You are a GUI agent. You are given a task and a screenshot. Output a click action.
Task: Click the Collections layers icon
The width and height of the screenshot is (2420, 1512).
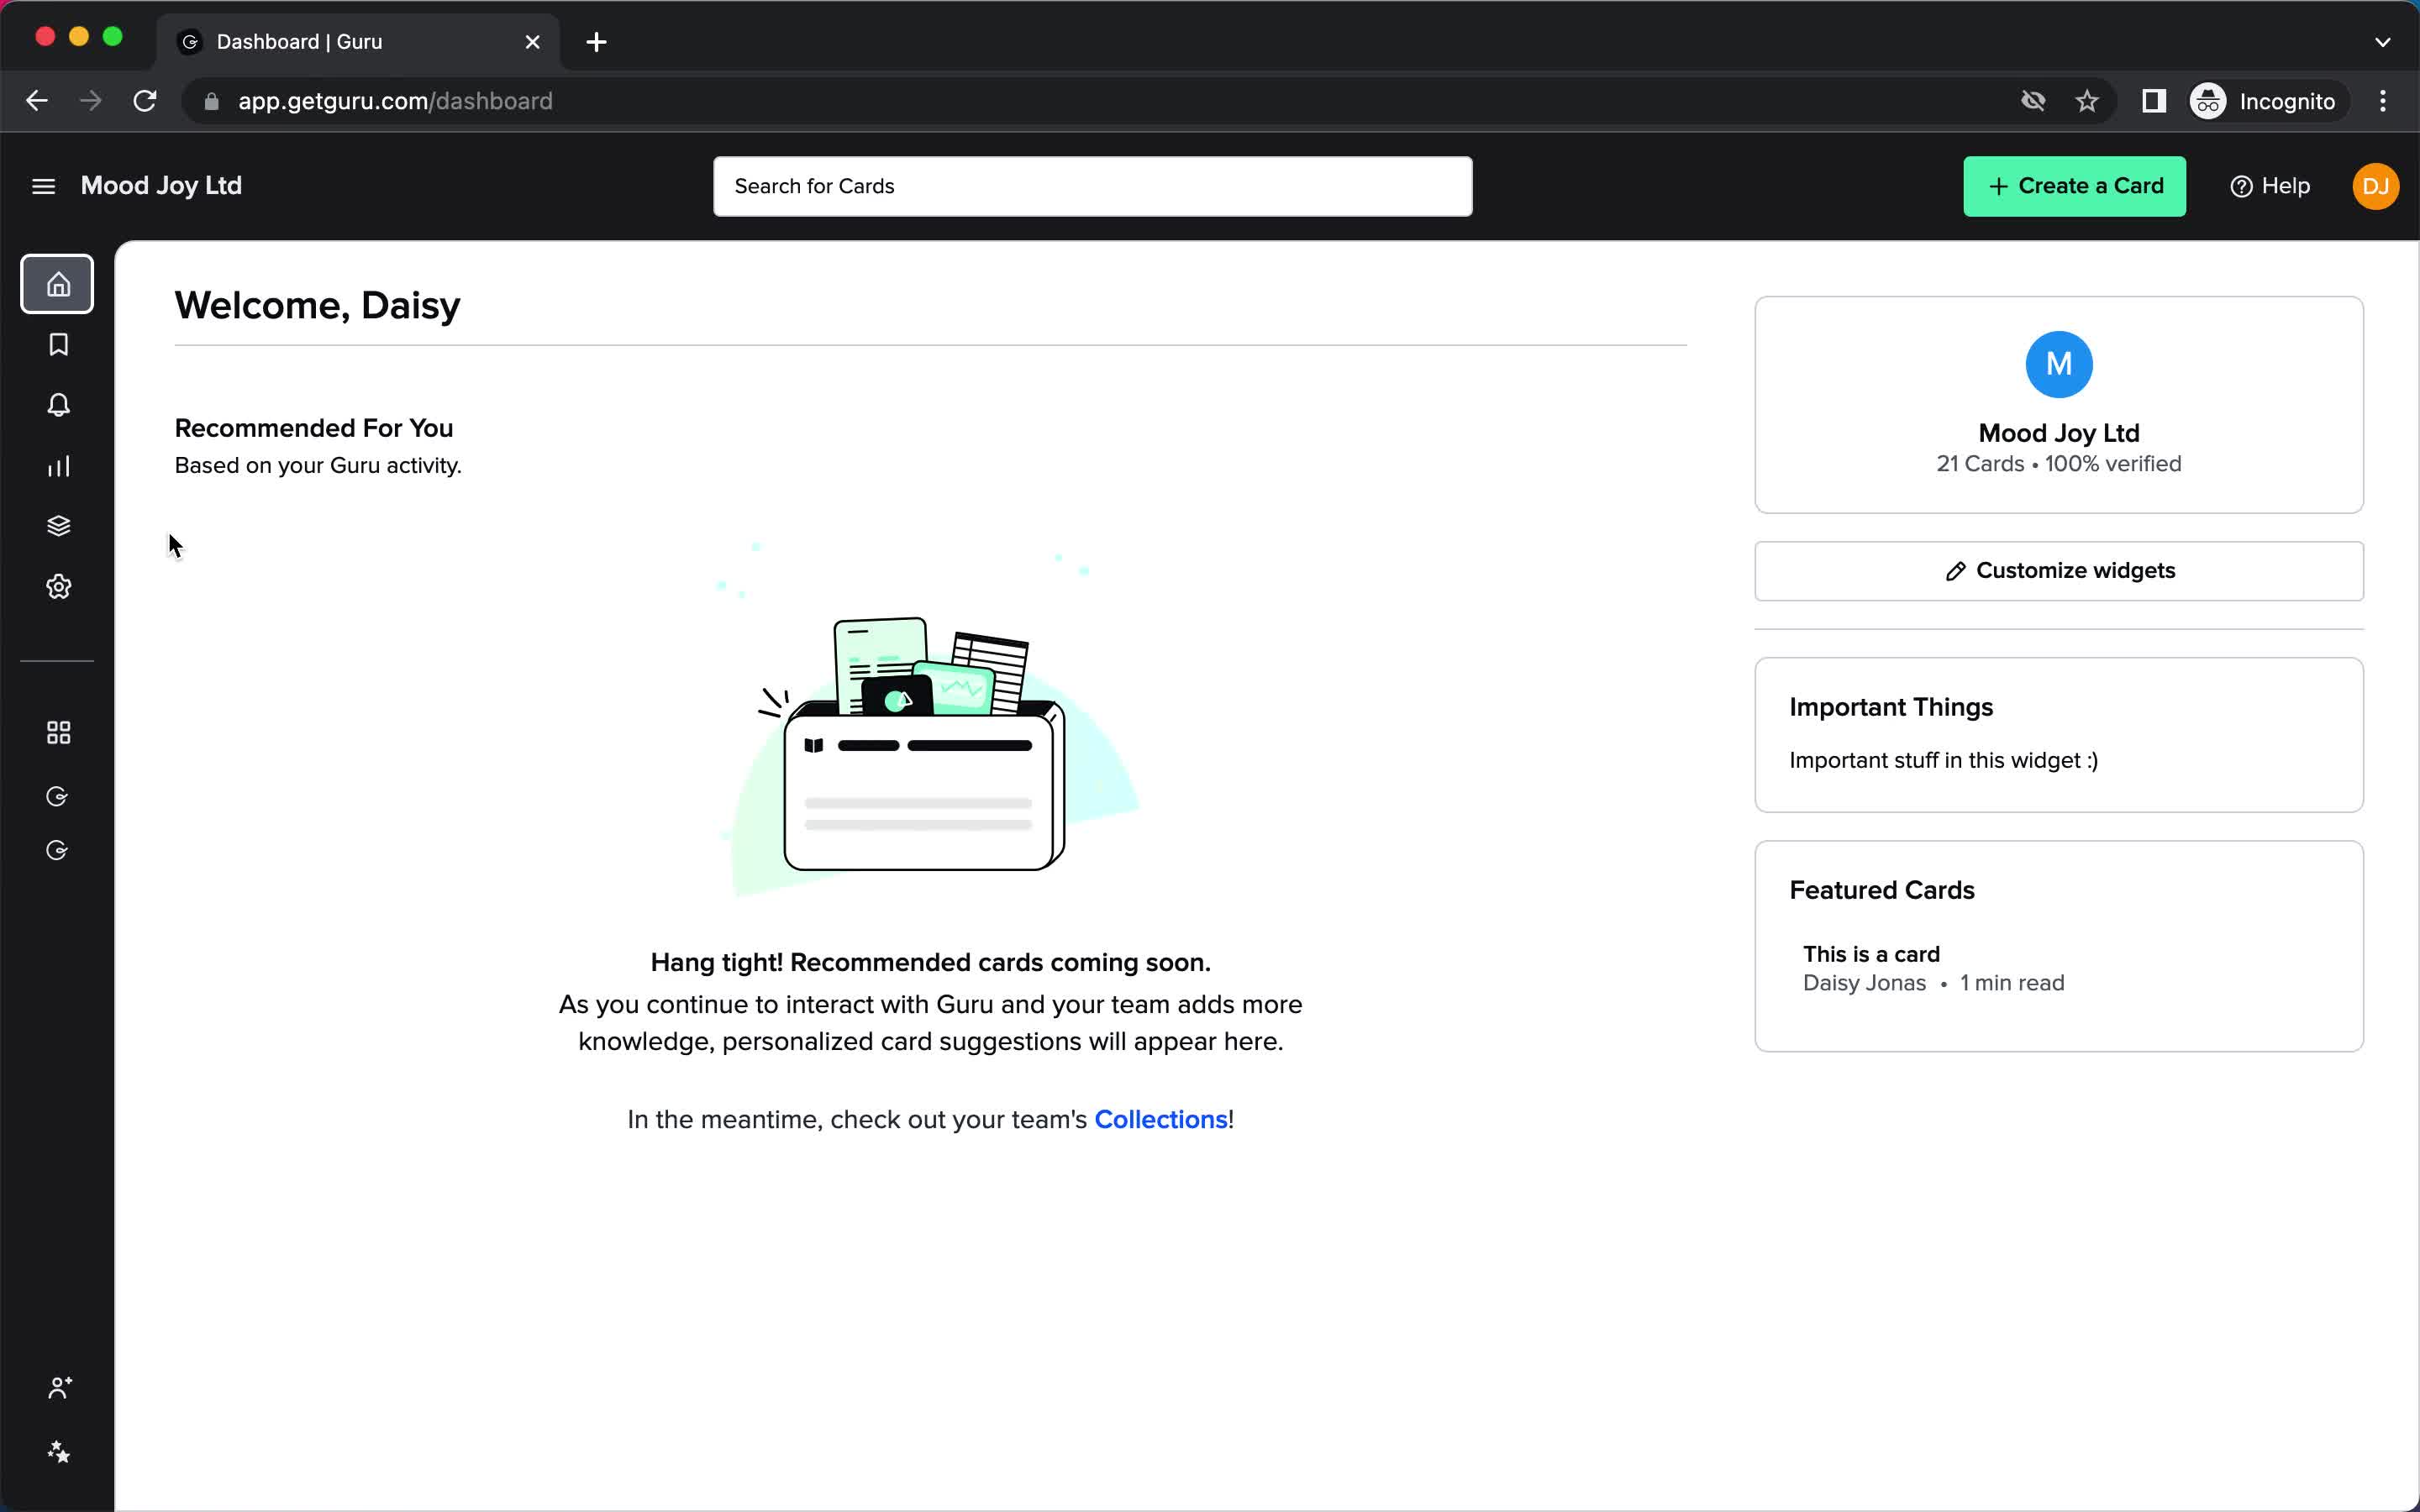click(57, 526)
